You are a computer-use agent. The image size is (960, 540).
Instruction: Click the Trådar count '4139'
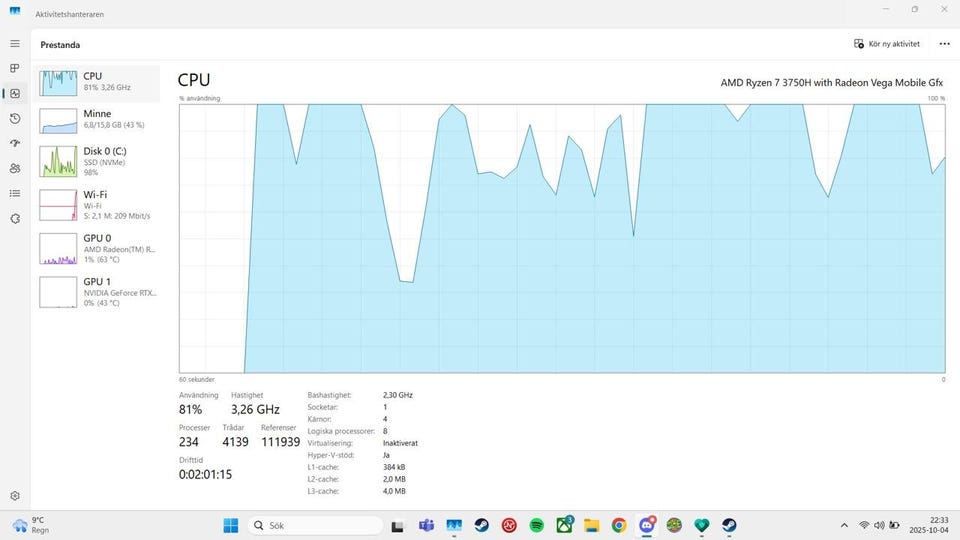[235, 442]
